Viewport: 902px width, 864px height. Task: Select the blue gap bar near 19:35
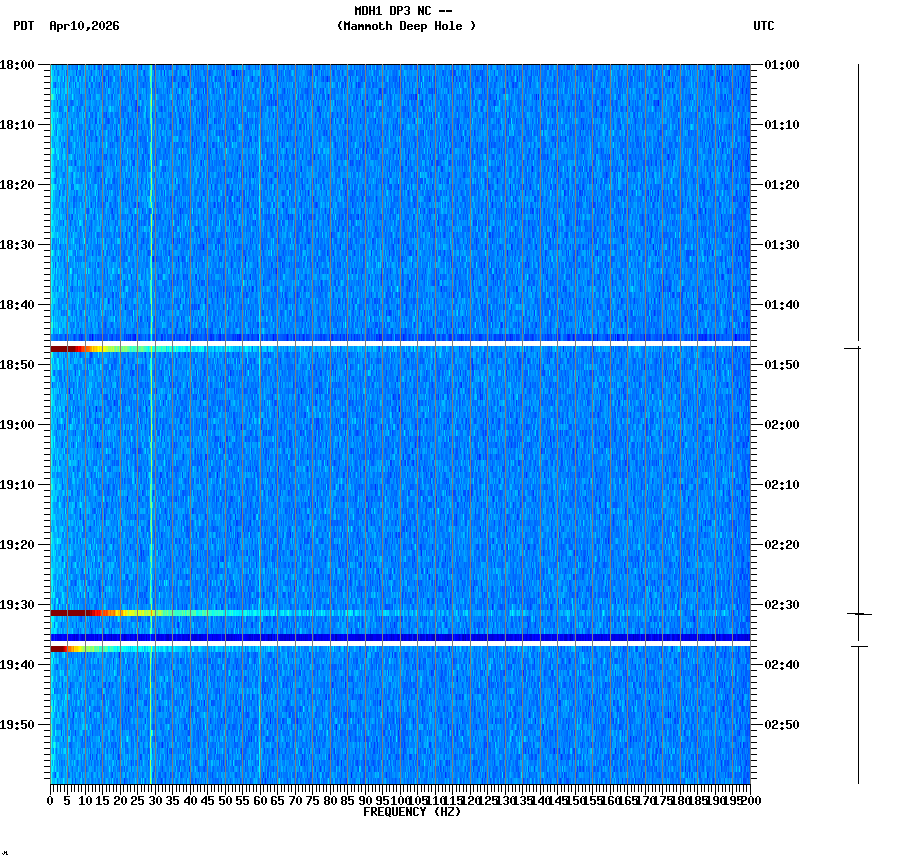point(400,635)
